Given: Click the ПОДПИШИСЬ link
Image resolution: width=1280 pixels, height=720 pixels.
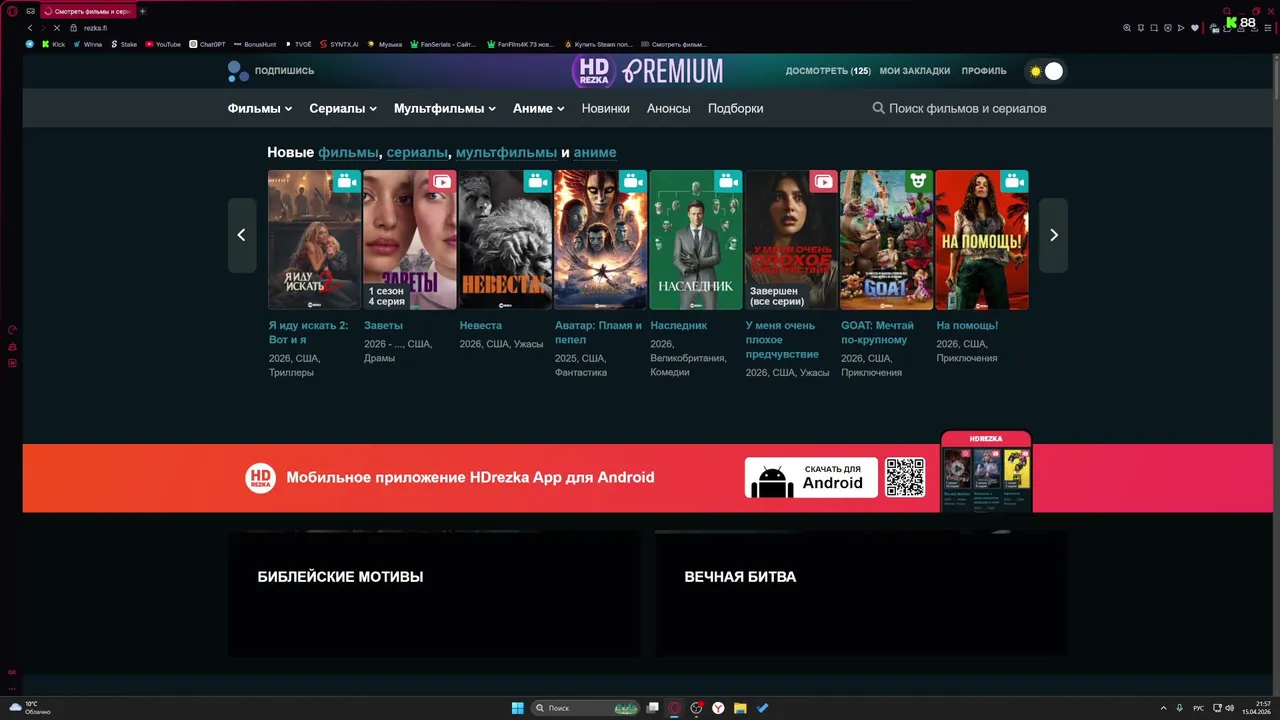Looking at the screenshot, I should coord(284,71).
